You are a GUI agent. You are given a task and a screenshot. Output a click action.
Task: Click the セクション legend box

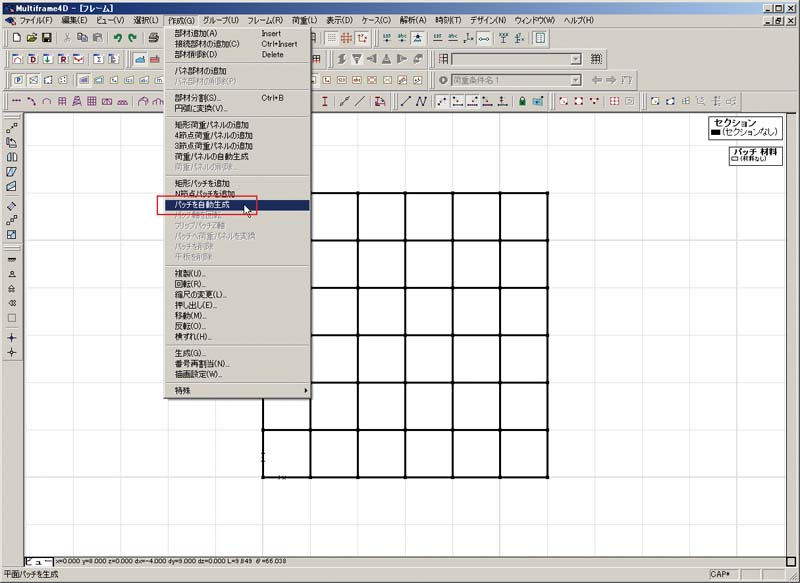(x=745, y=128)
